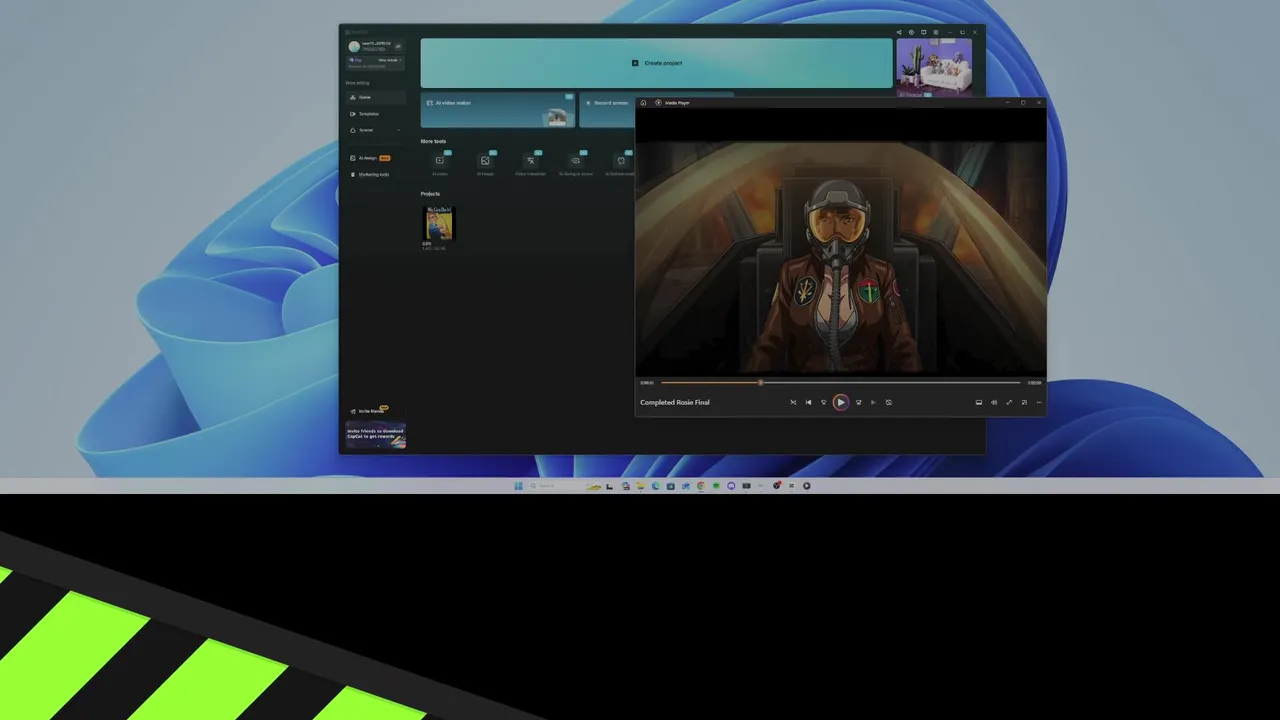Click Create project in CapCut

(656, 63)
